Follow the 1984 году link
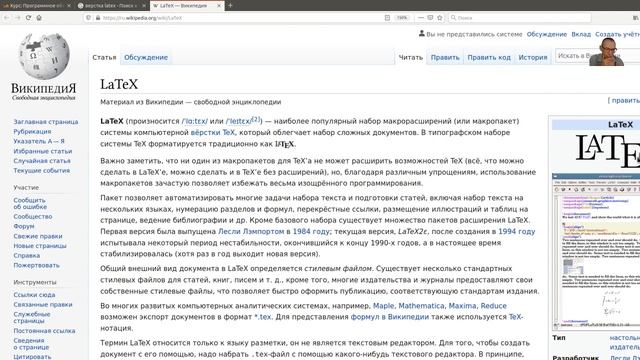Screen dimensions: 640x360 [311, 231]
